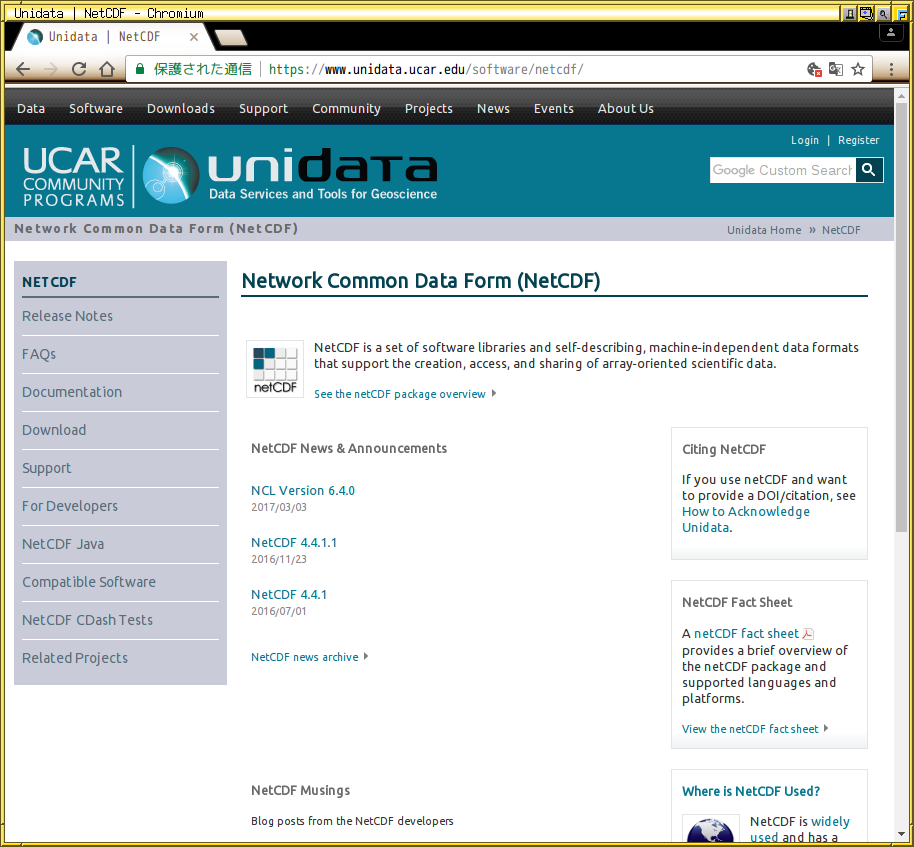Click the Unidata globe logo
This screenshot has width=914, height=847.
(170, 175)
